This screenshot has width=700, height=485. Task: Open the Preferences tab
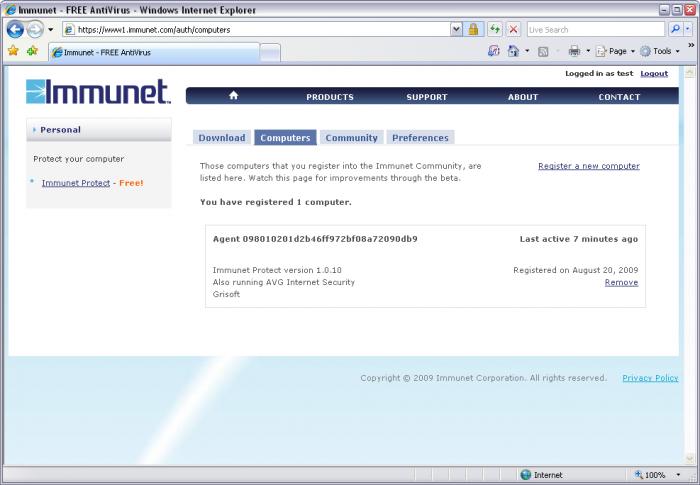(420, 138)
